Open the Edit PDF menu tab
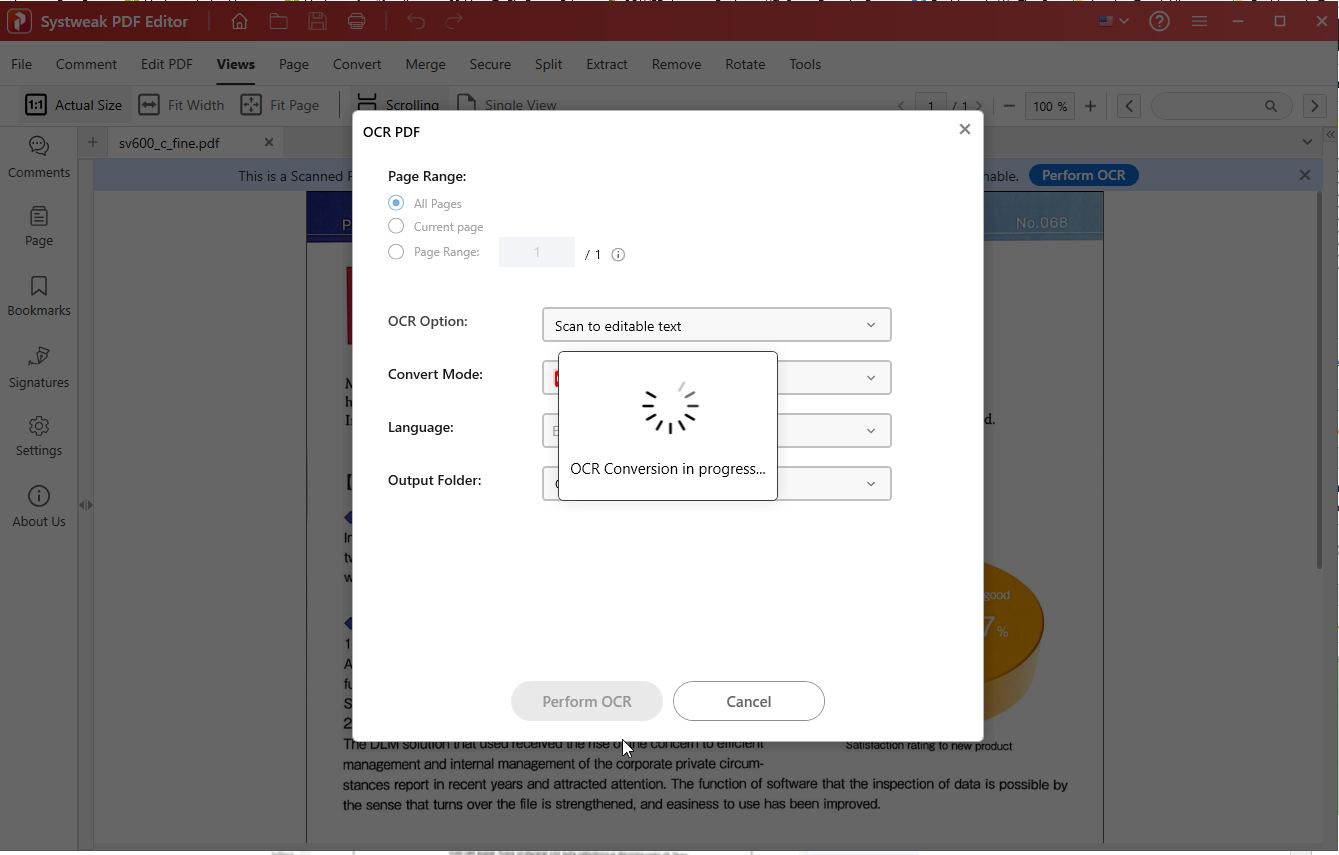Viewport: 1339px width, 855px height. pos(167,64)
